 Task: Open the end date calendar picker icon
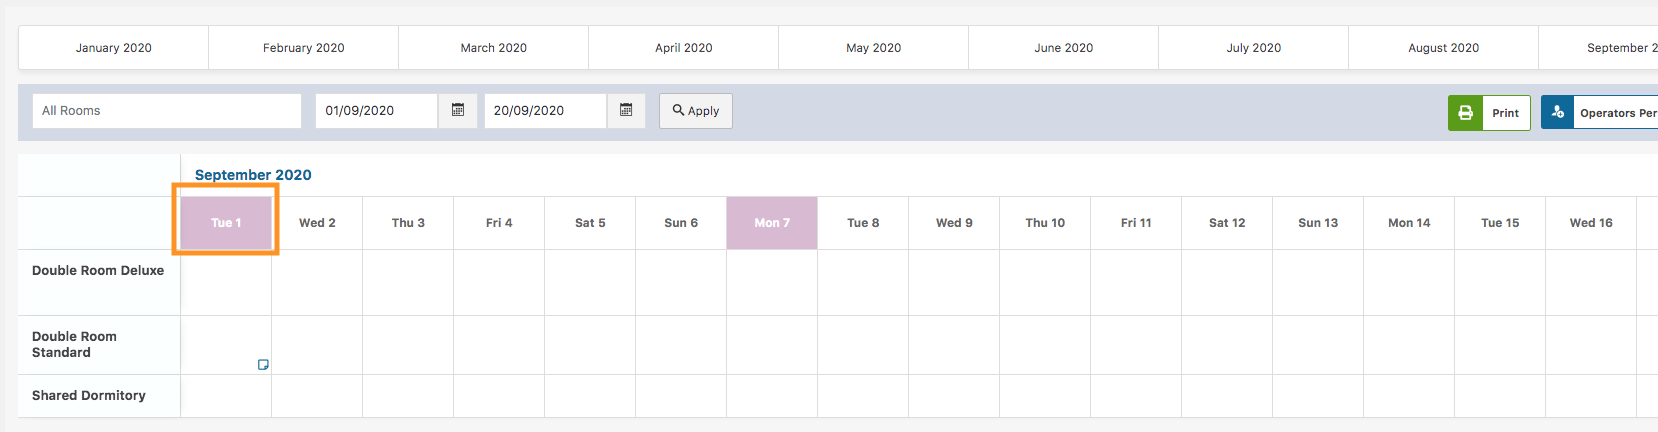[x=626, y=110]
